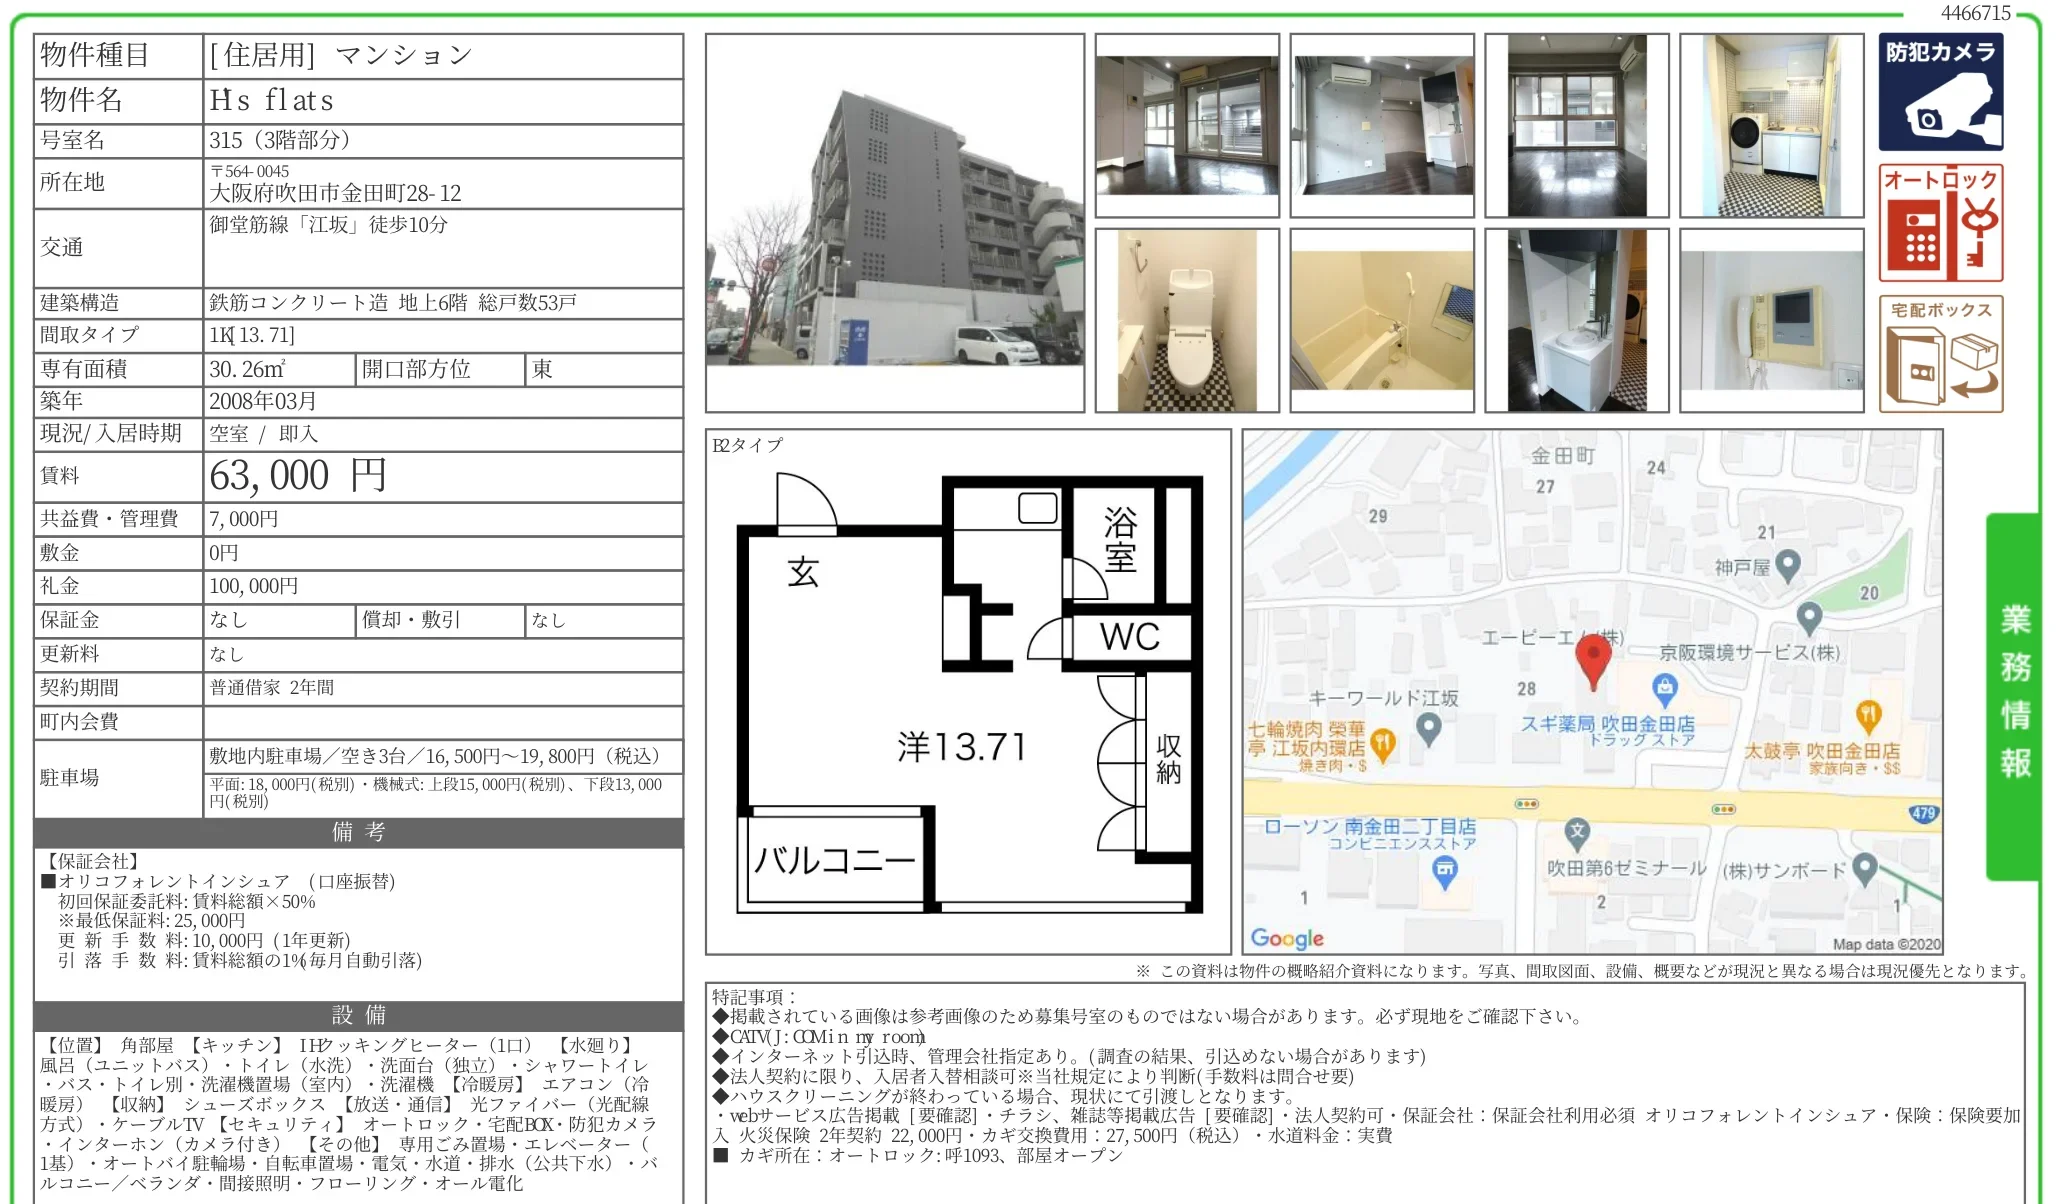The height and width of the screenshot is (1204, 2056).
Task: Open the large building exterior photo
Action: click(894, 223)
